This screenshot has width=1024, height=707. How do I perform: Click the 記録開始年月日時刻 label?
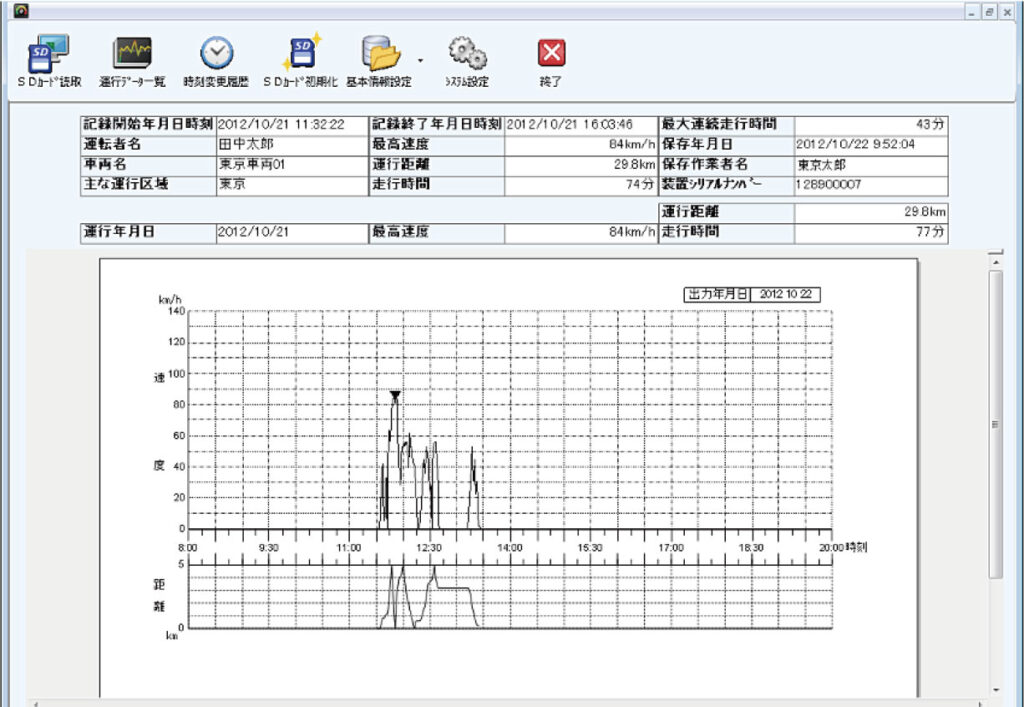coord(148,124)
